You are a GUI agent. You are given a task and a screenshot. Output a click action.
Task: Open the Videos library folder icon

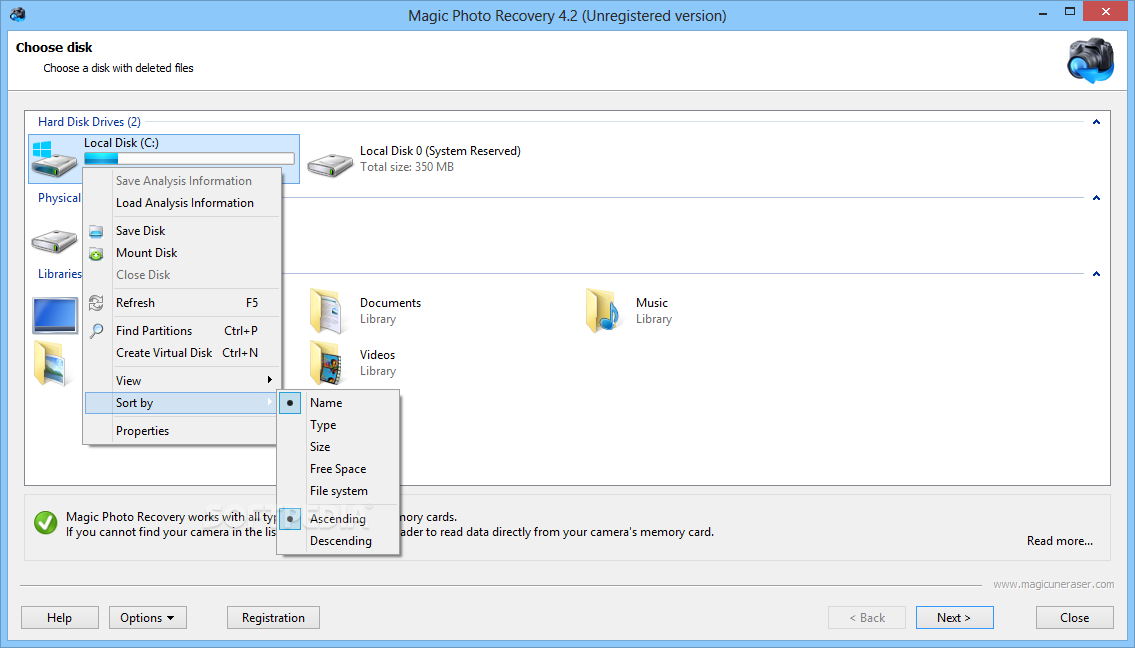pos(326,363)
